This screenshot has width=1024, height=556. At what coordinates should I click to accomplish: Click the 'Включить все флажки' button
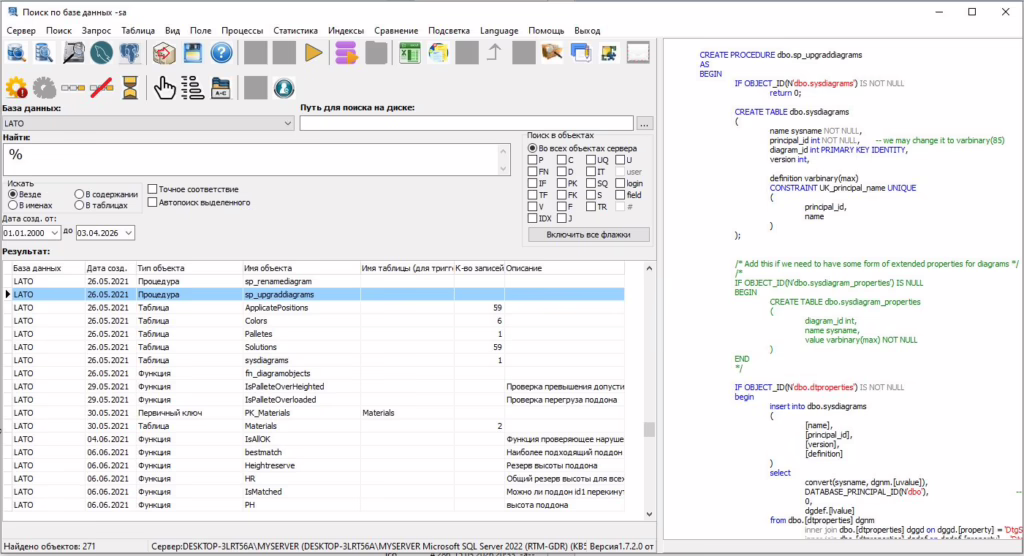click(x=588, y=235)
